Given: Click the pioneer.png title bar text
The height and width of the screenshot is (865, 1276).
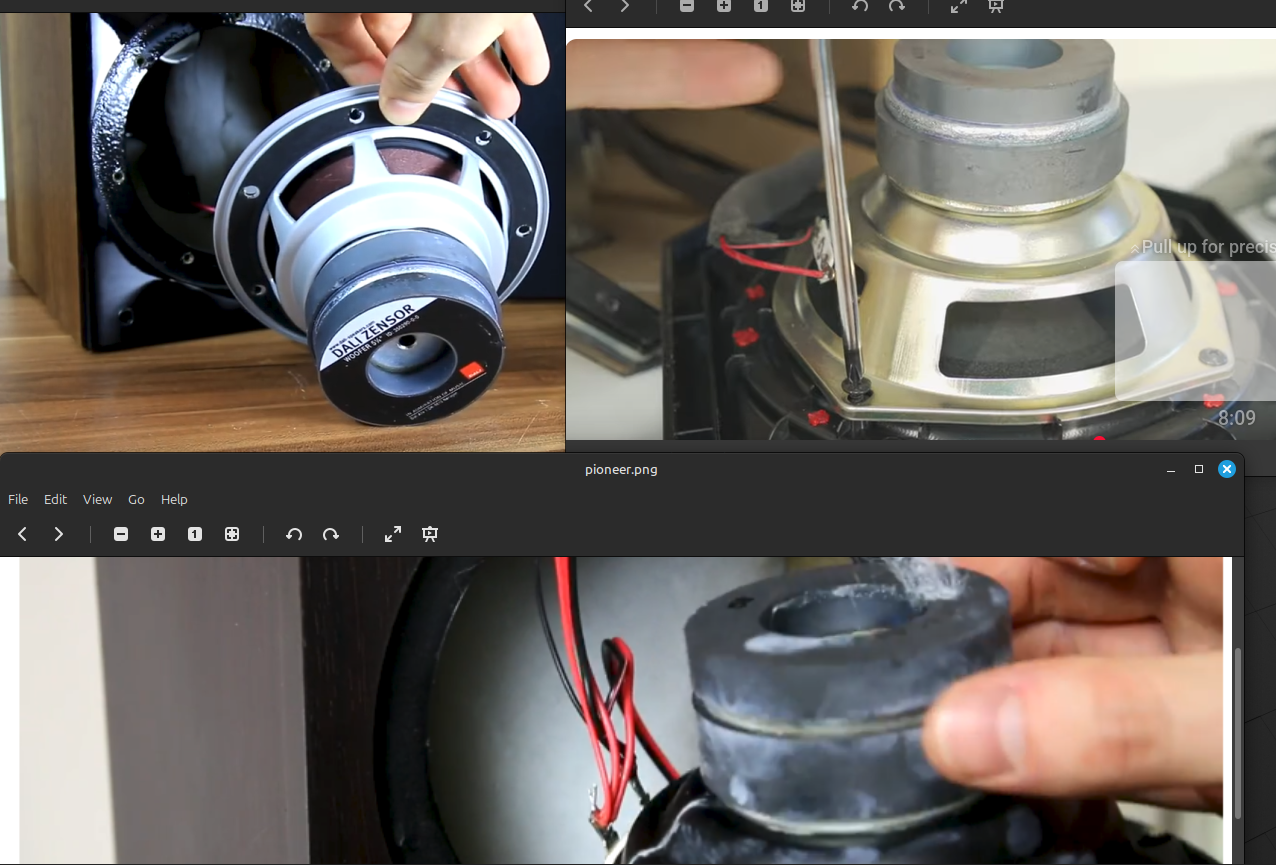Looking at the screenshot, I should (x=621, y=469).
